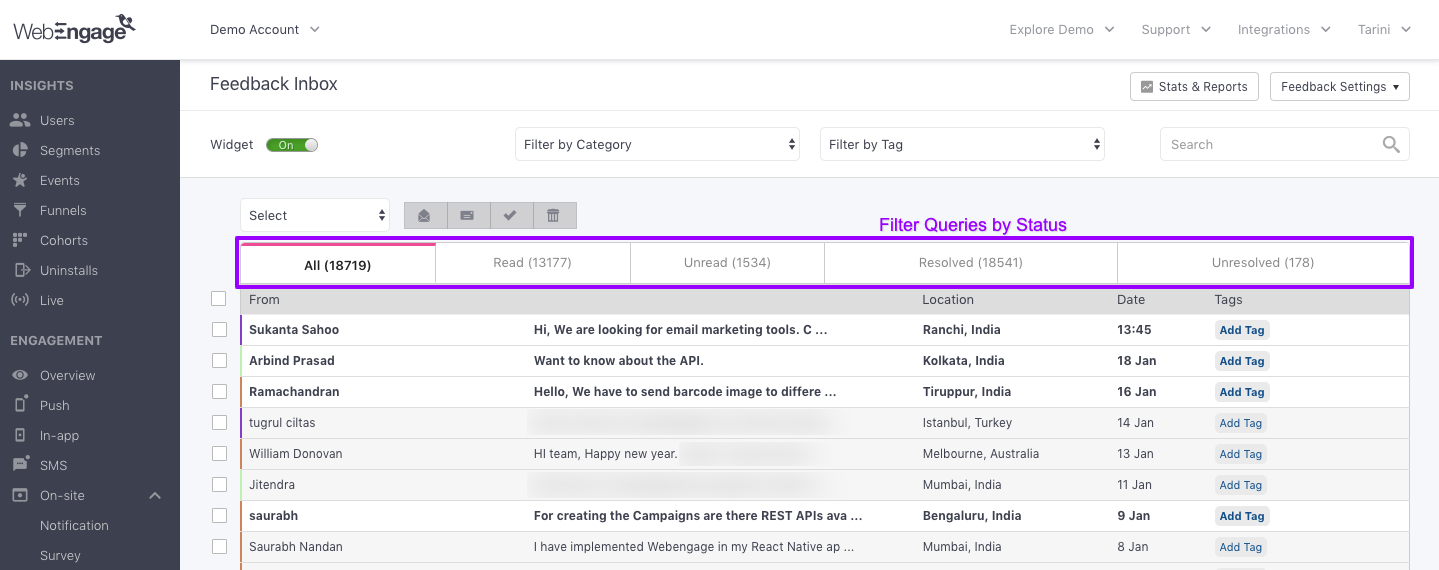Tick the tugrul ciltas row checkbox
This screenshot has height=570, width=1439.
(x=219, y=422)
